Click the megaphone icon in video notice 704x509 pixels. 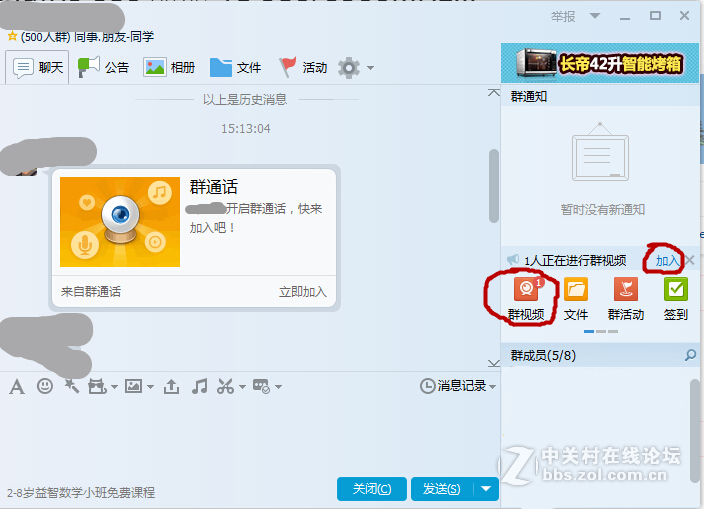[513, 260]
